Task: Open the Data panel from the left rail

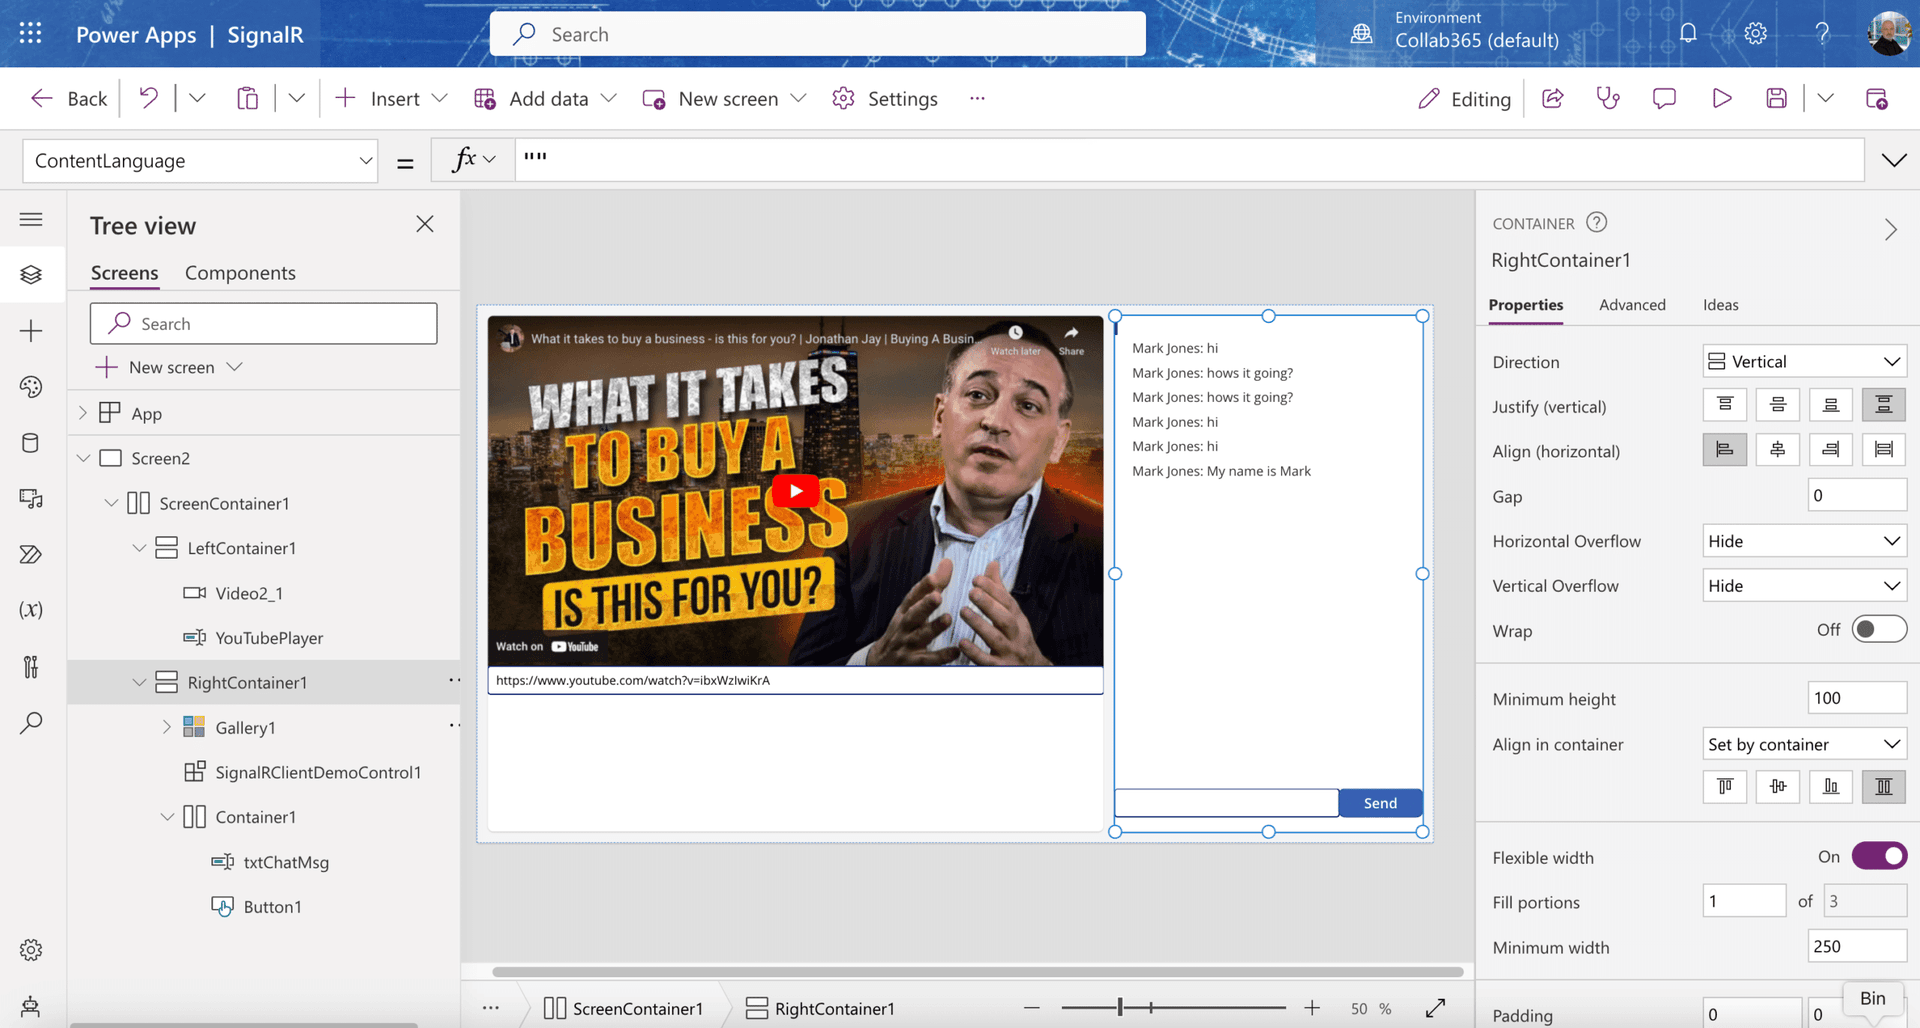Action: 32,443
